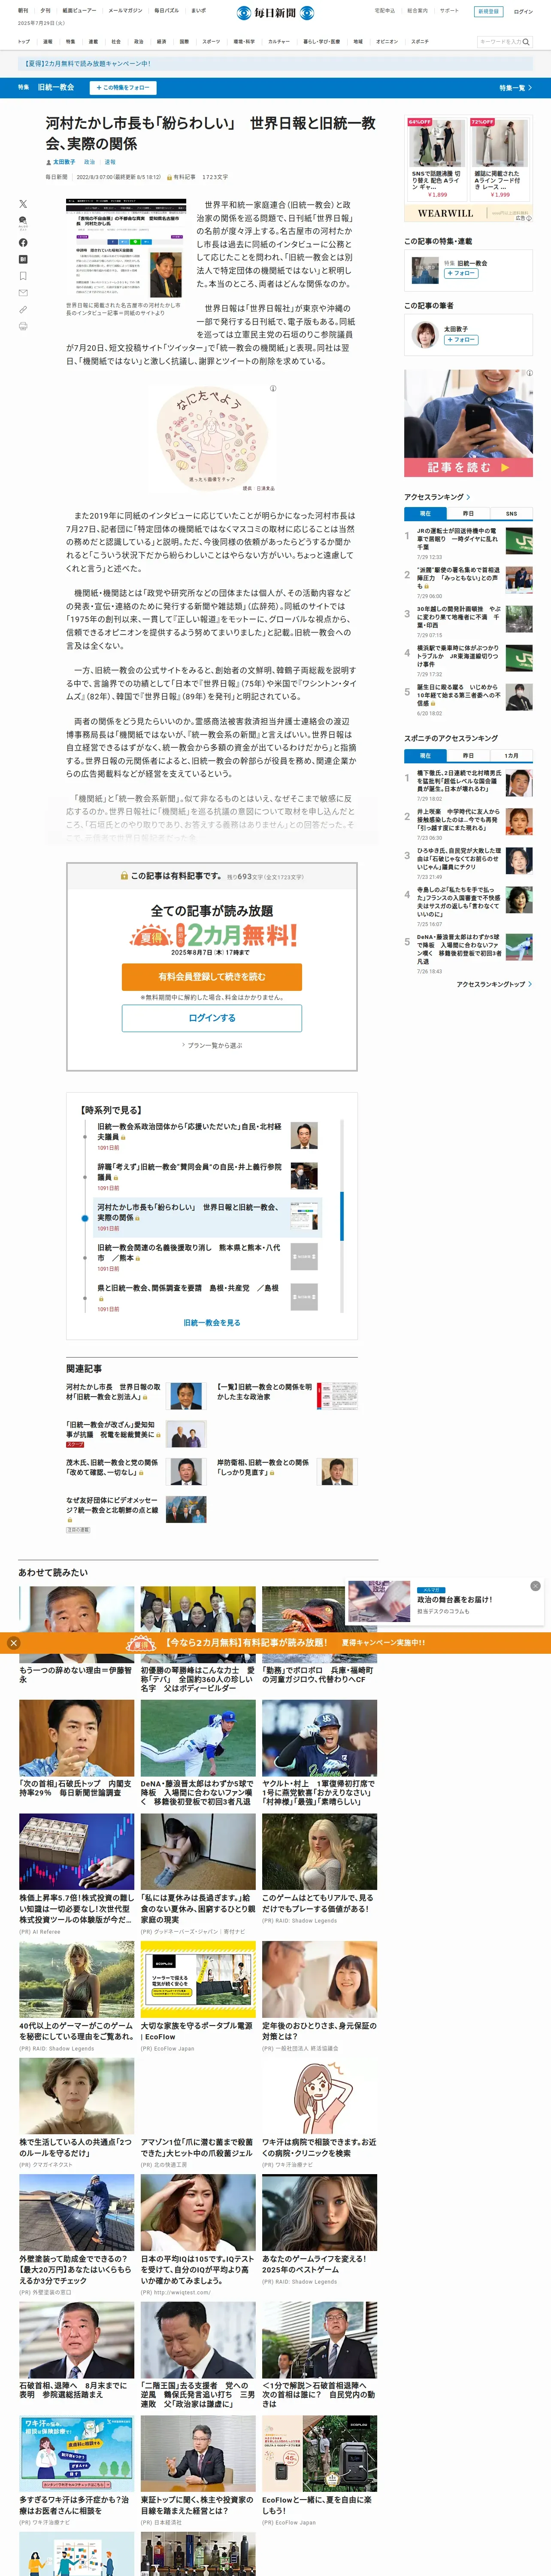Go to スポーツ in the navigation bar
551x2576 pixels.
click(x=211, y=42)
